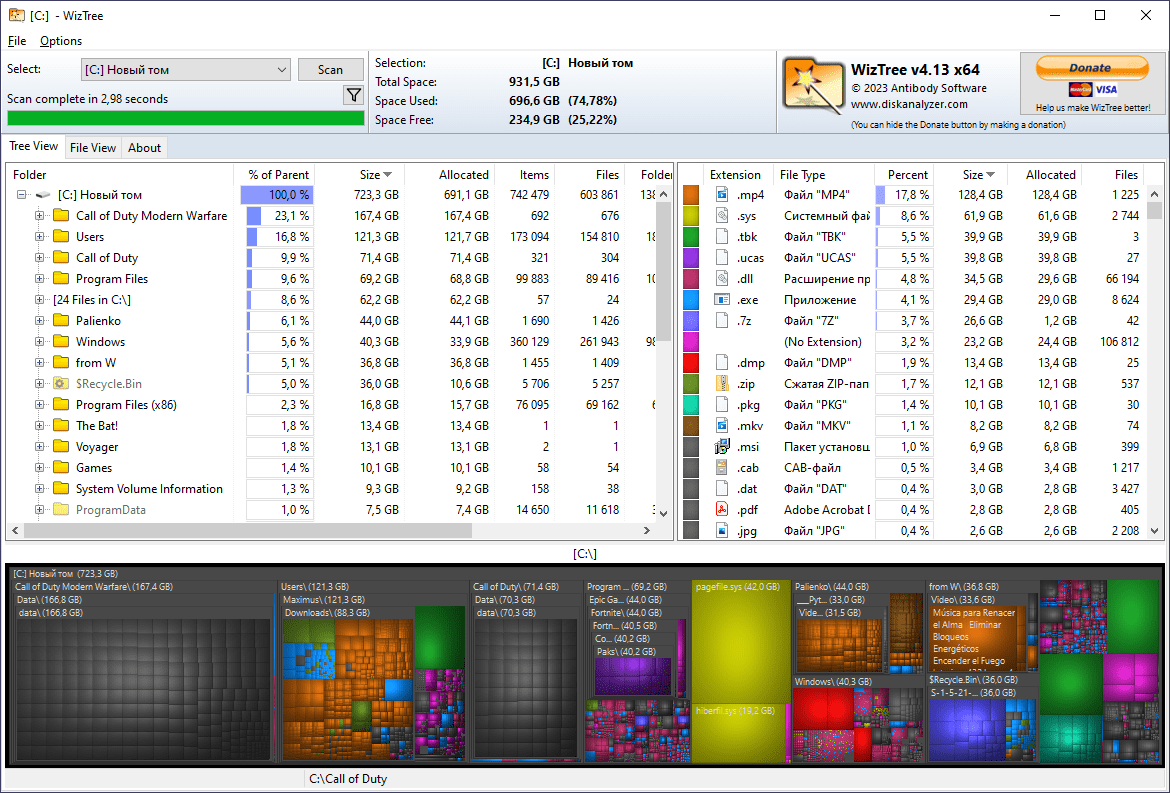Viewport: 1170px width, 793px height.
Task: Click the System Volume Information folder icon
Action: [x=61, y=489]
